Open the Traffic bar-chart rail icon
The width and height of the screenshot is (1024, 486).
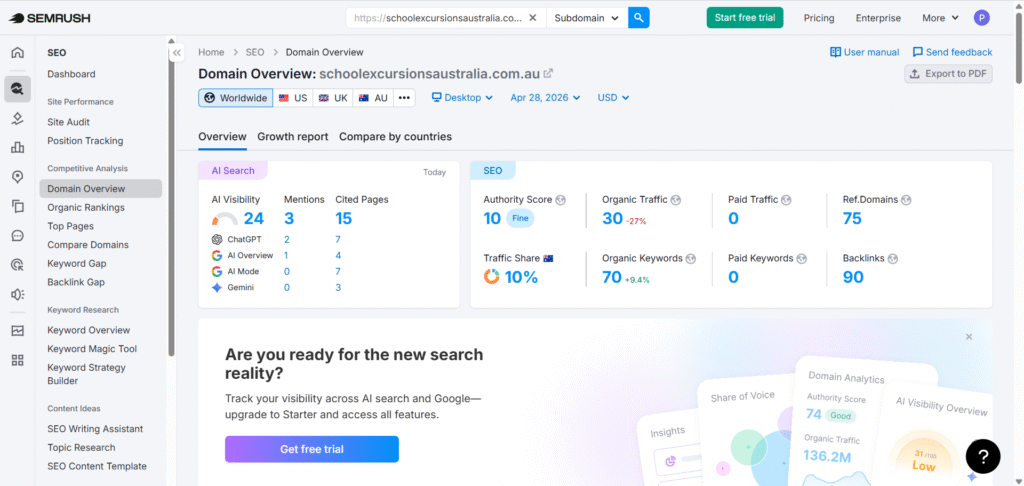[18, 148]
